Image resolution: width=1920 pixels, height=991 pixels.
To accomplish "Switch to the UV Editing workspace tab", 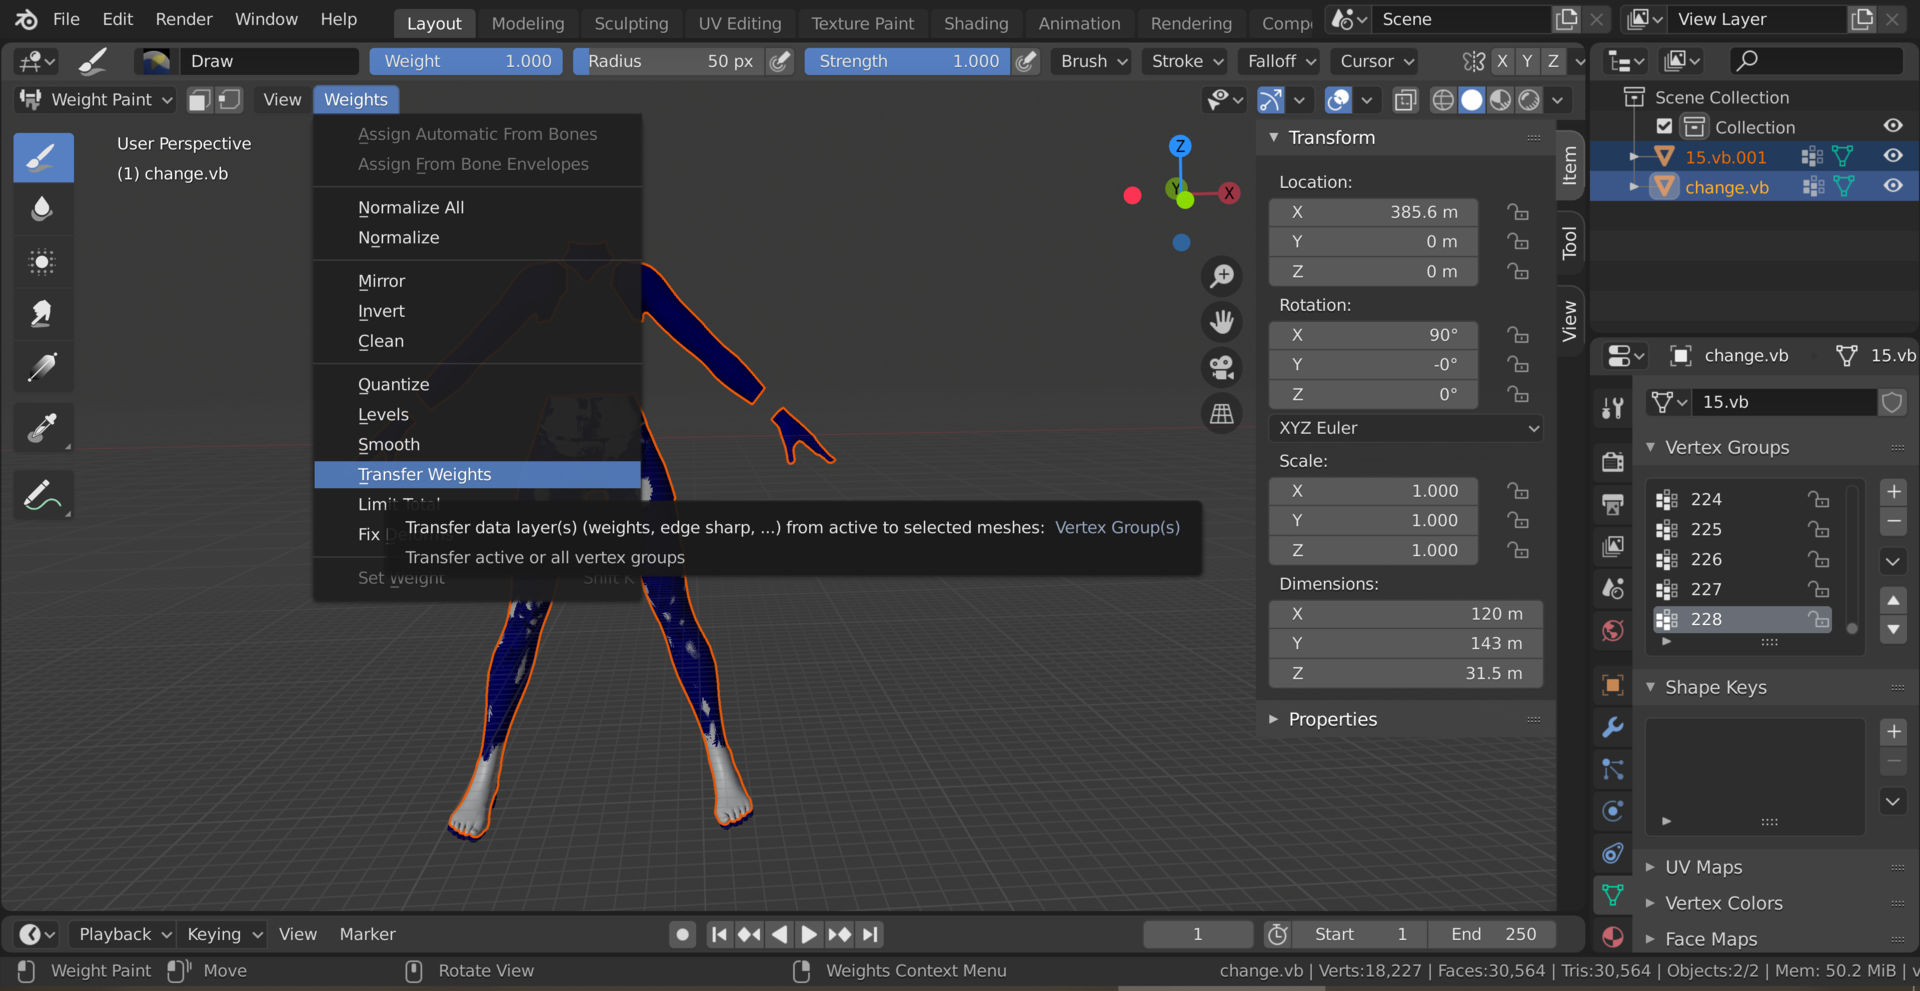I will point(739,23).
